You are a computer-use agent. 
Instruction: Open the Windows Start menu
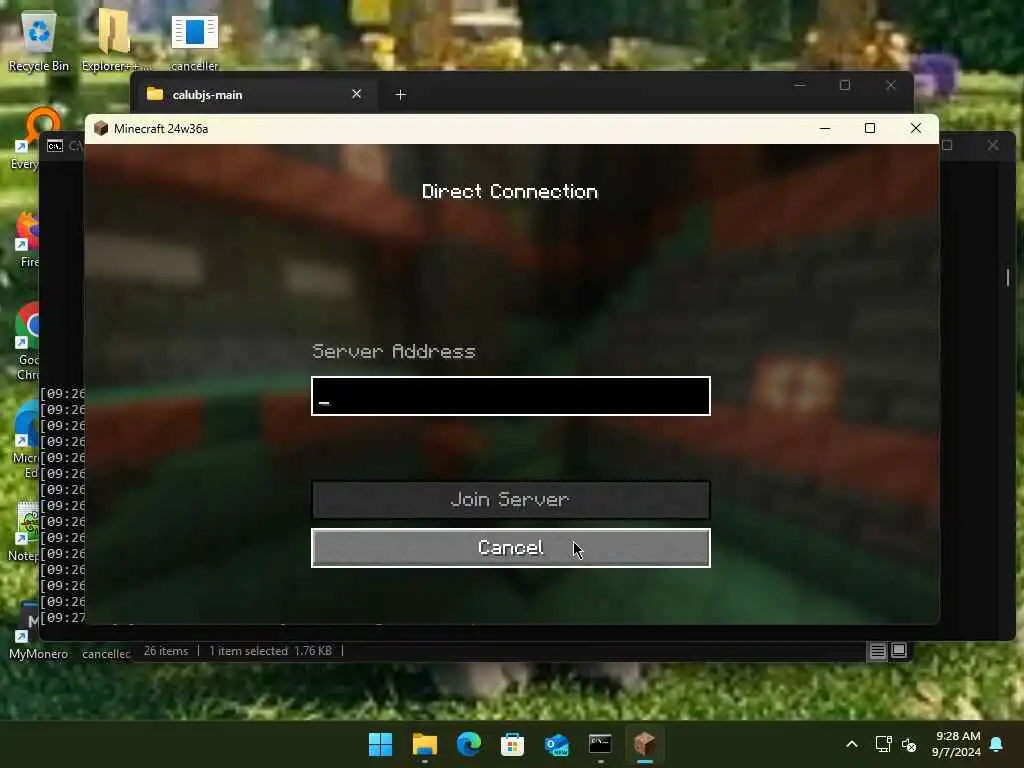pyautogui.click(x=380, y=744)
